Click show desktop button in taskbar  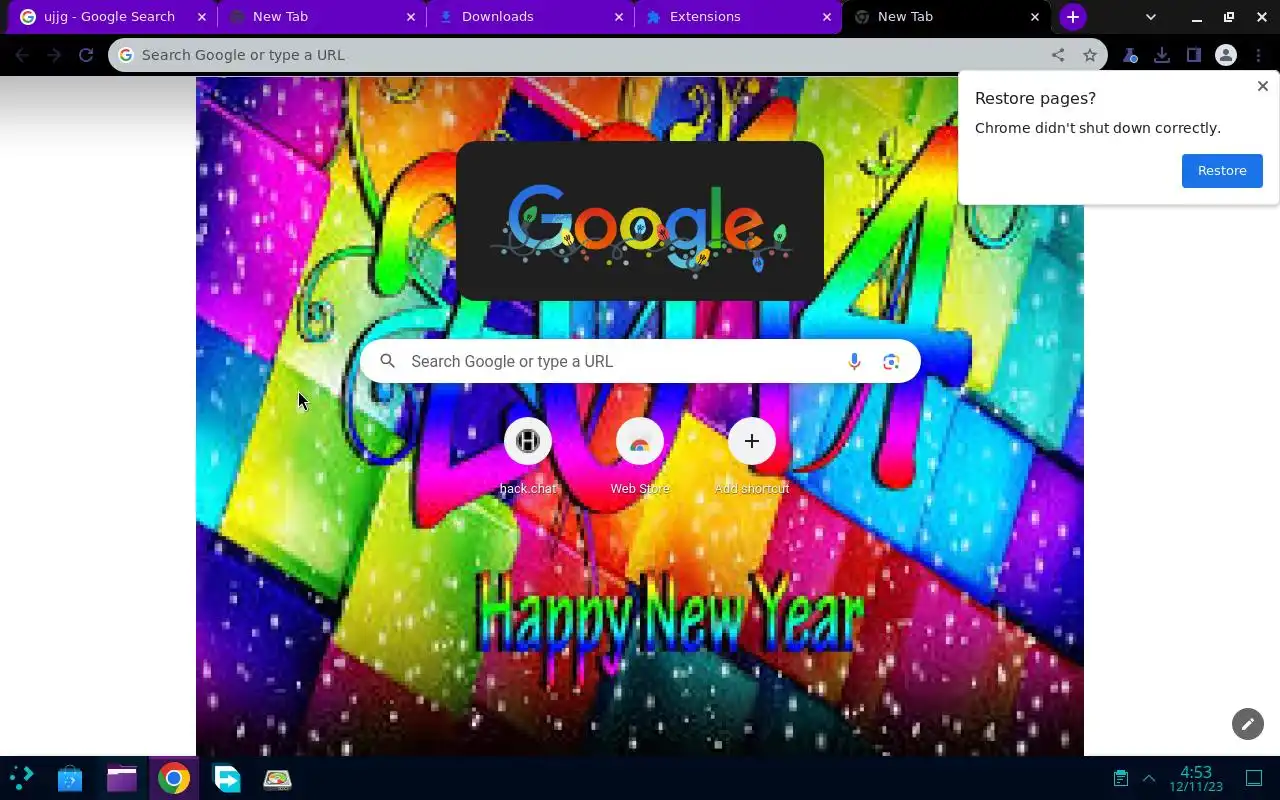(1254, 778)
